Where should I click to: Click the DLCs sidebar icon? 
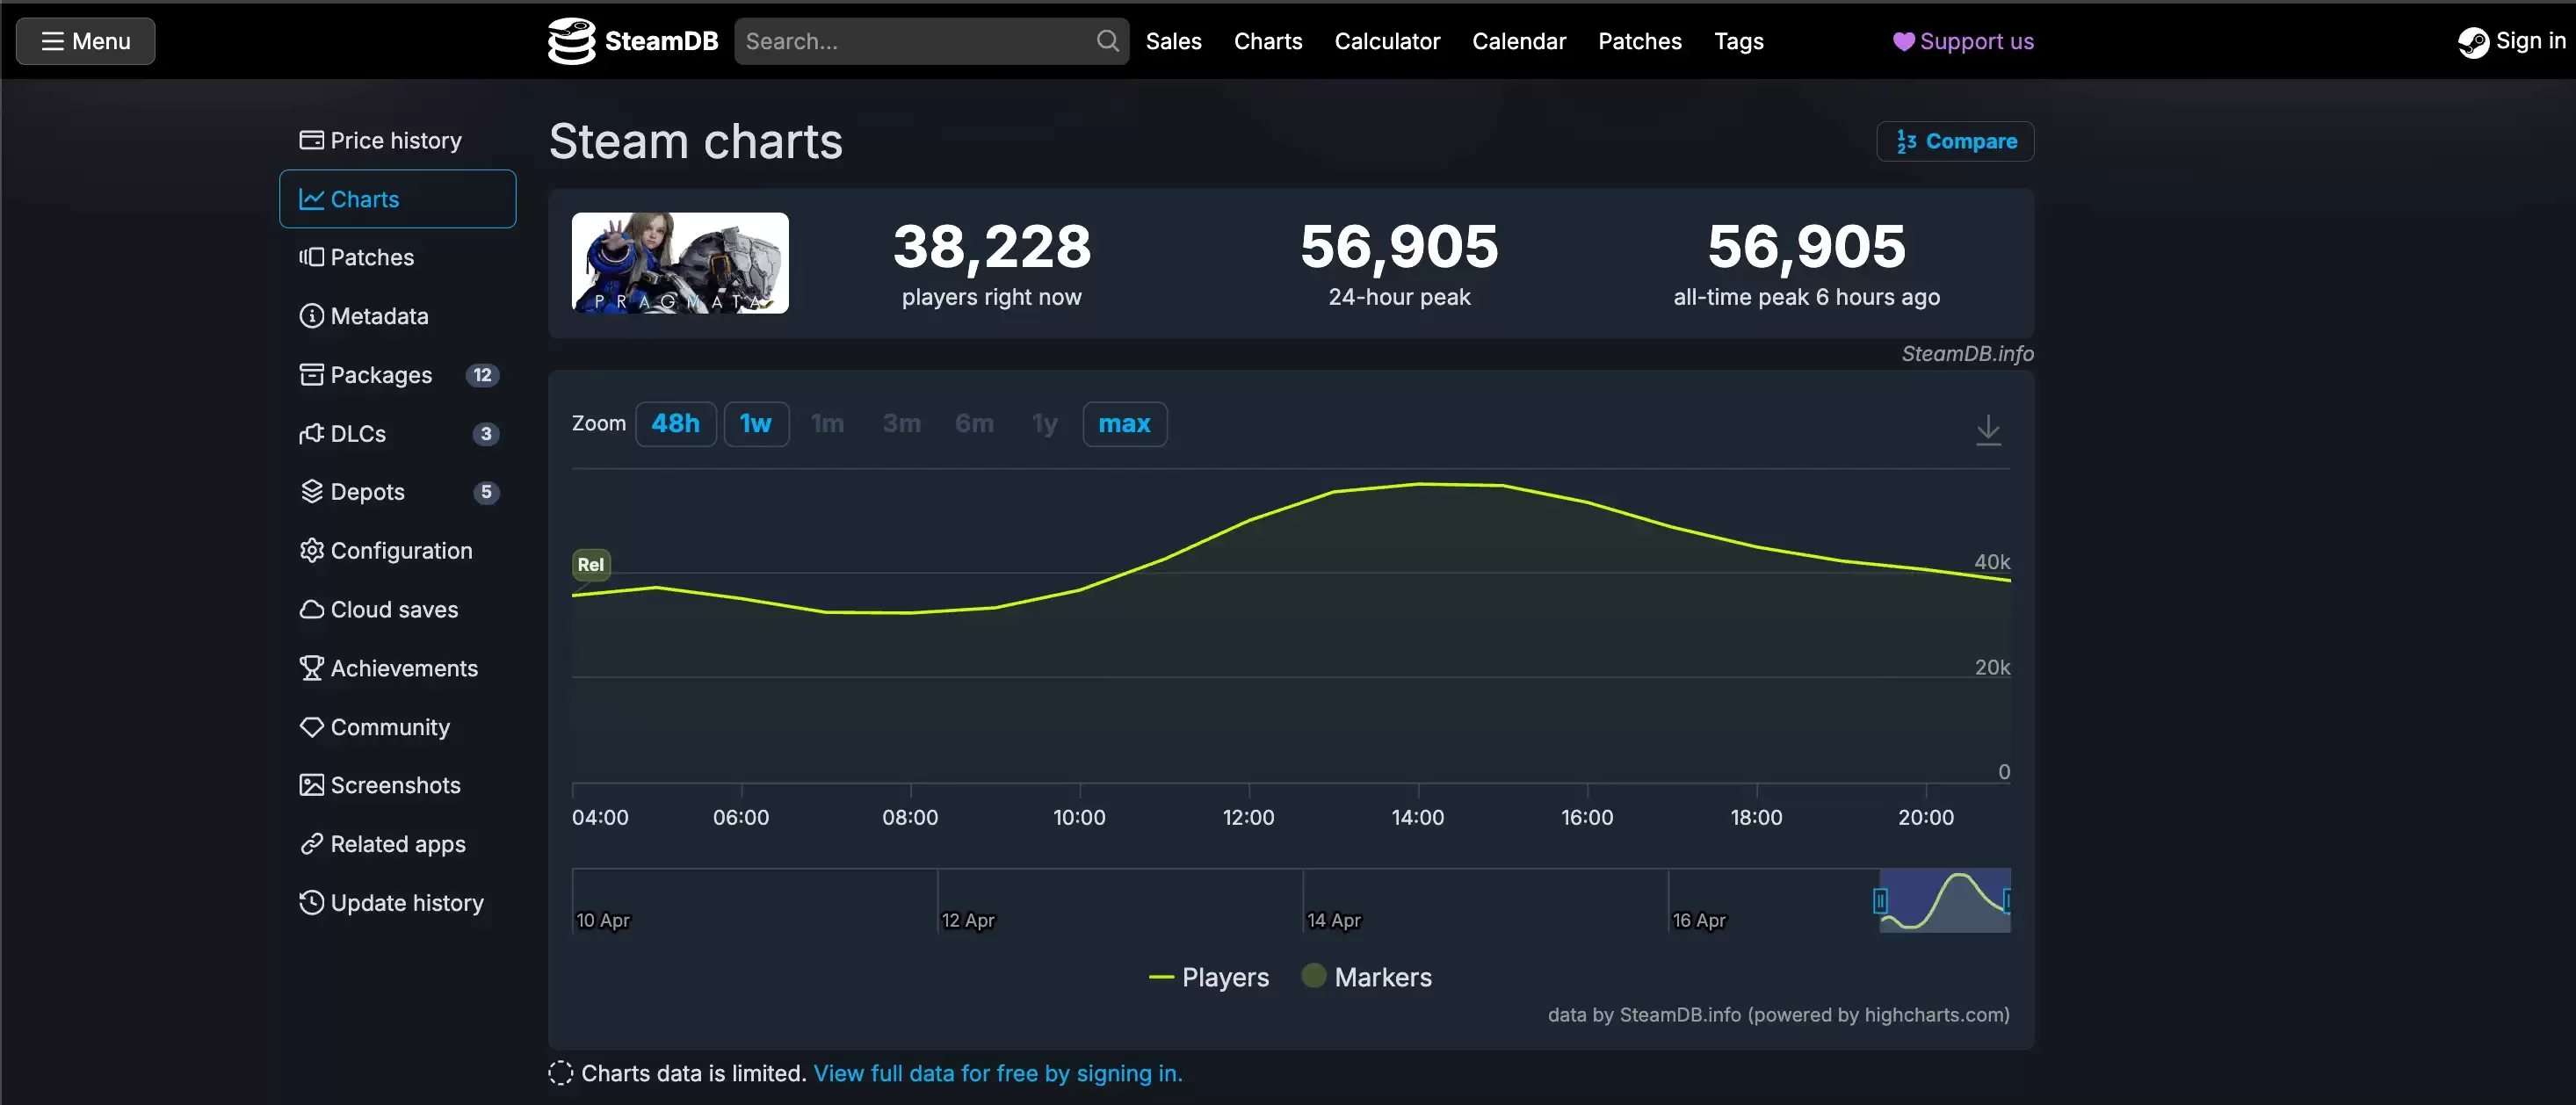[313, 433]
